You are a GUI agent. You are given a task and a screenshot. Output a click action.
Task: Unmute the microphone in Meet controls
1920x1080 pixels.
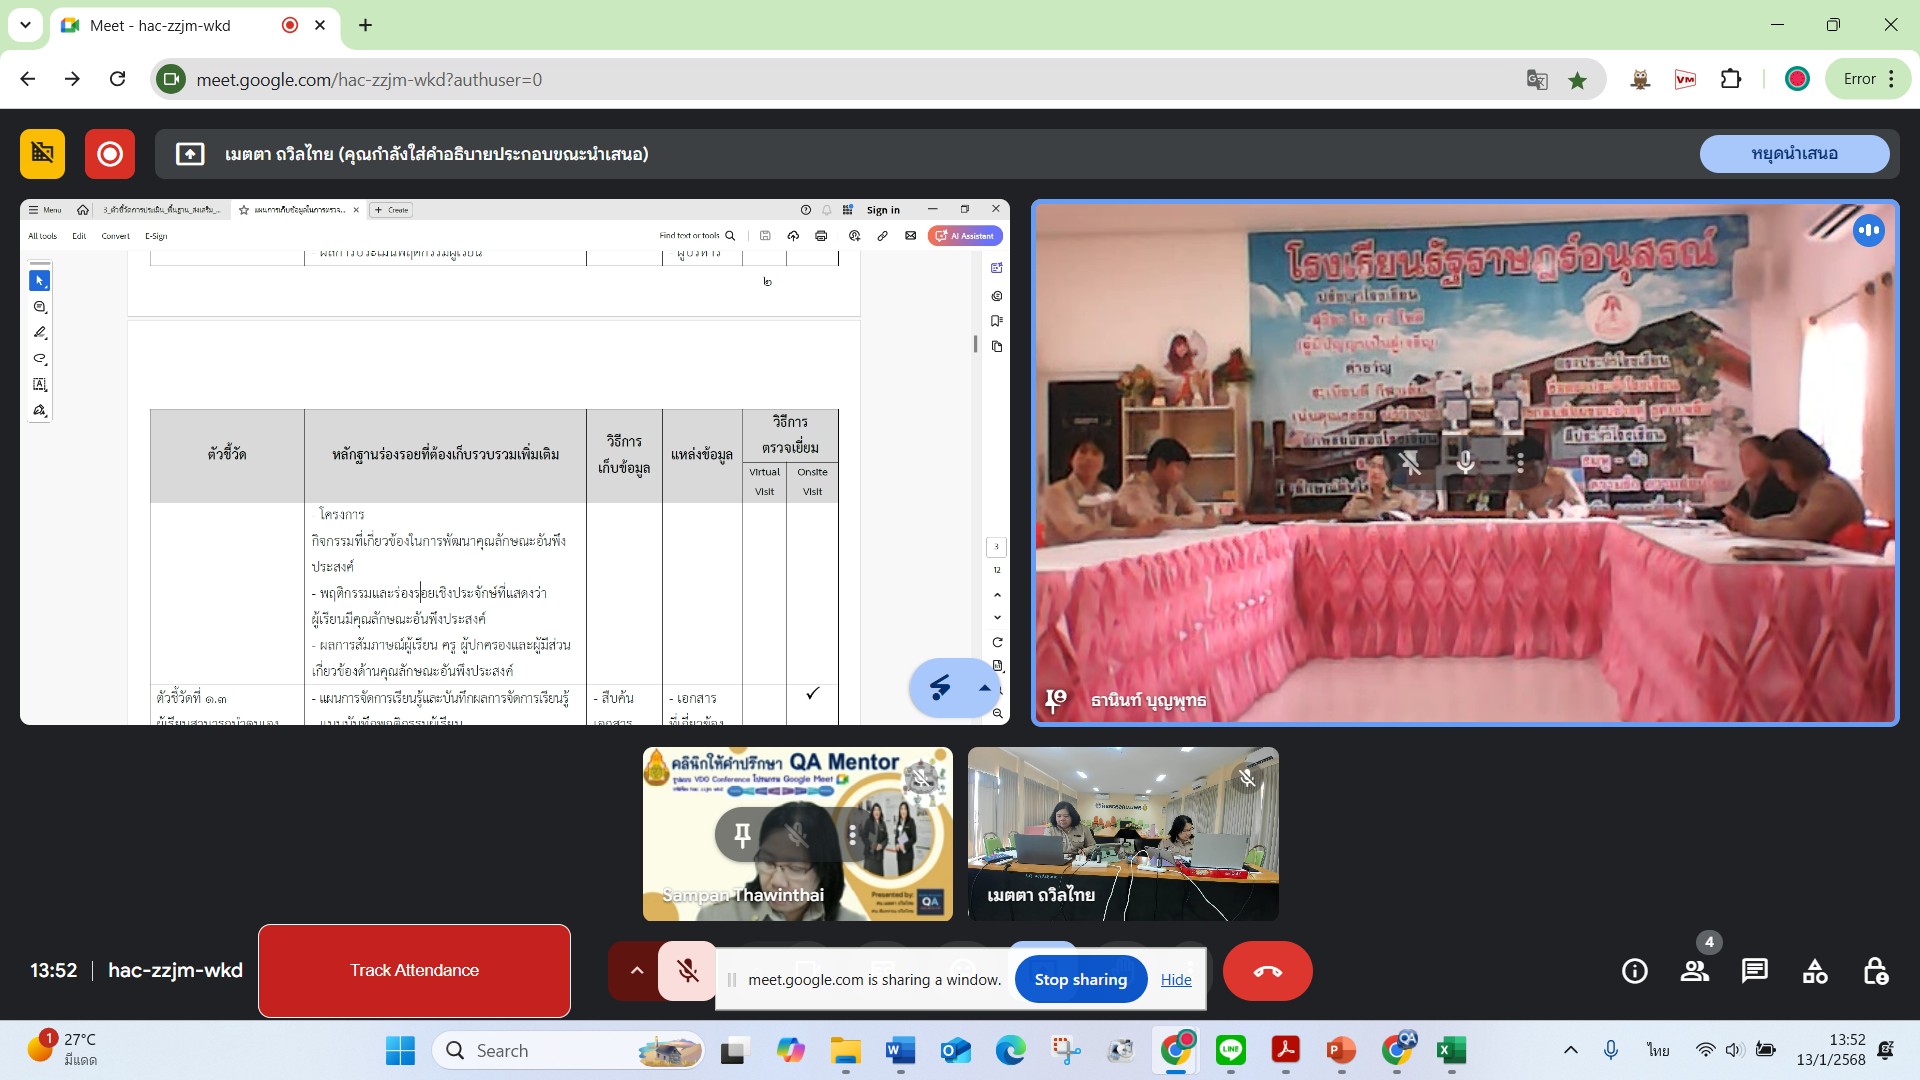click(687, 971)
